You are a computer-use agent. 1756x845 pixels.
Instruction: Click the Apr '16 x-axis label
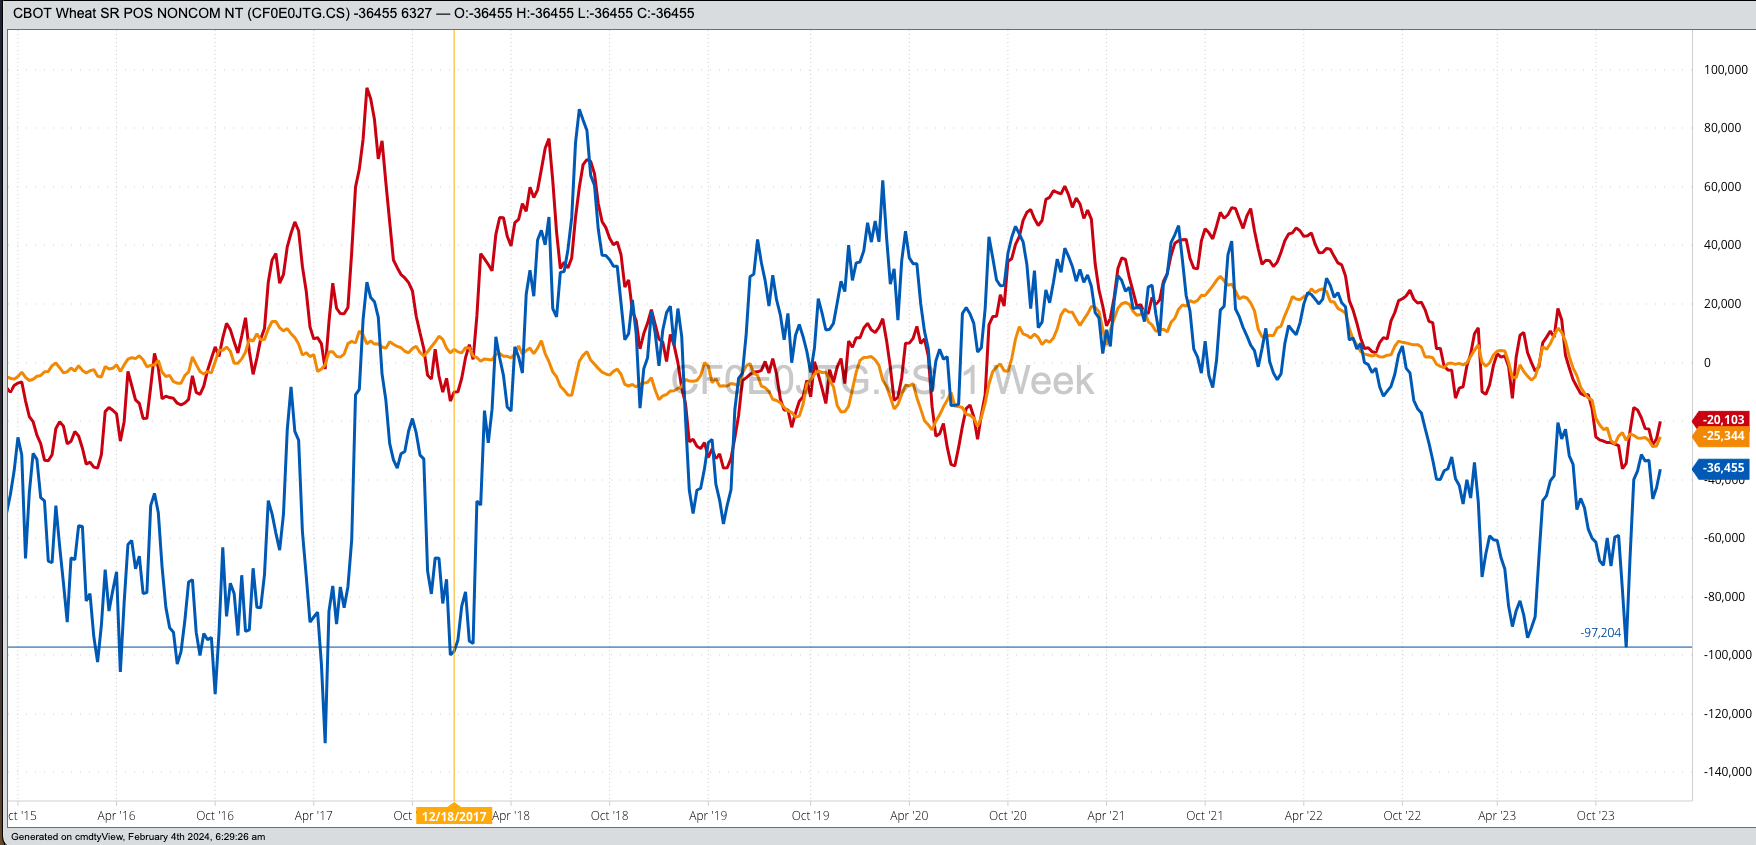pos(116,816)
